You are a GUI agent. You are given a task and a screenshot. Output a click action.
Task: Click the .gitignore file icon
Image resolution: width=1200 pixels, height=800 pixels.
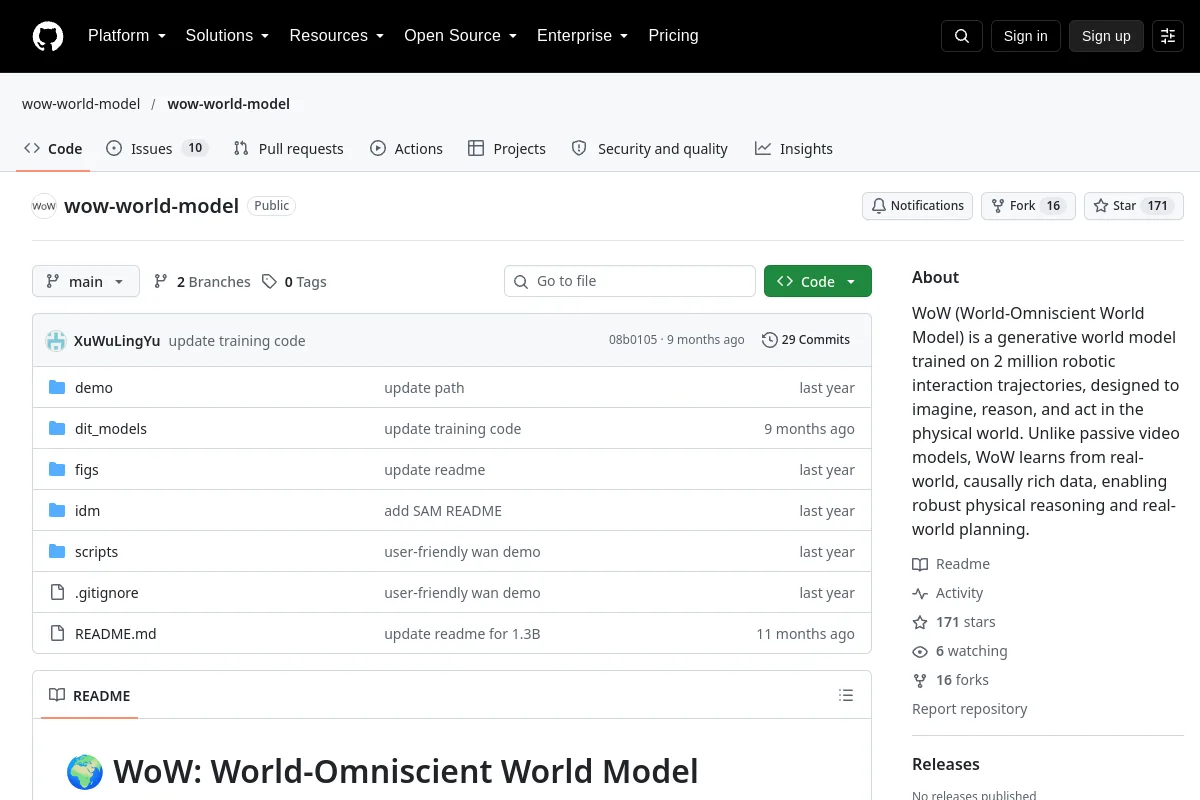tap(57, 593)
